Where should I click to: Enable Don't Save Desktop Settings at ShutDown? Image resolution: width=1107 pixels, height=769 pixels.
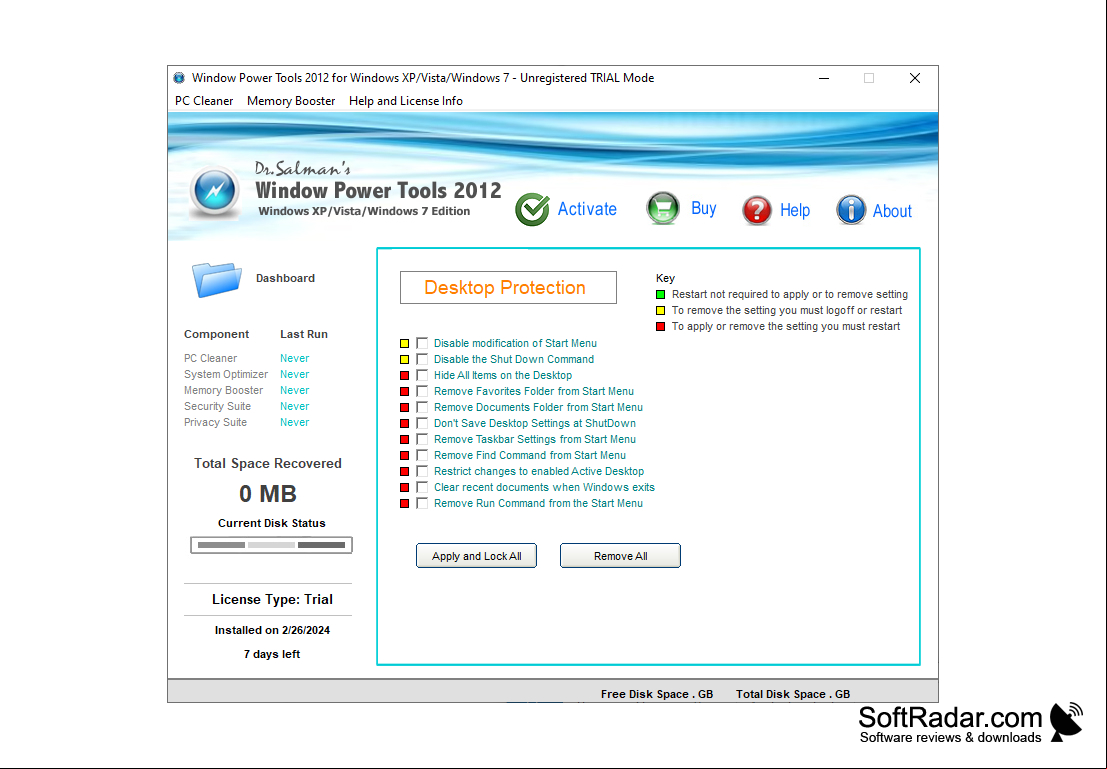point(422,423)
